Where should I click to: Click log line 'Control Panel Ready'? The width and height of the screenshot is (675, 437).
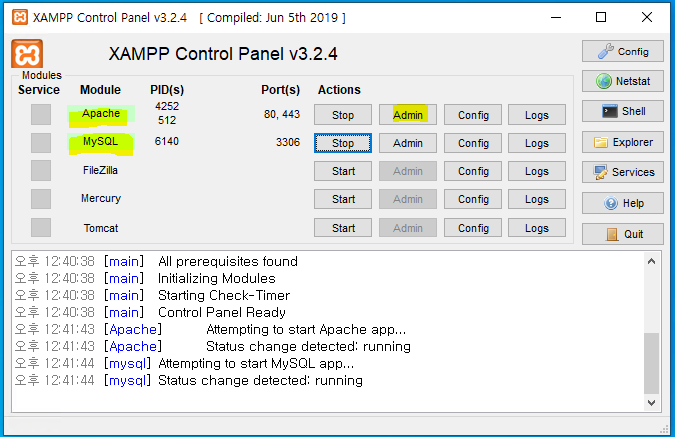click(222, 312)
